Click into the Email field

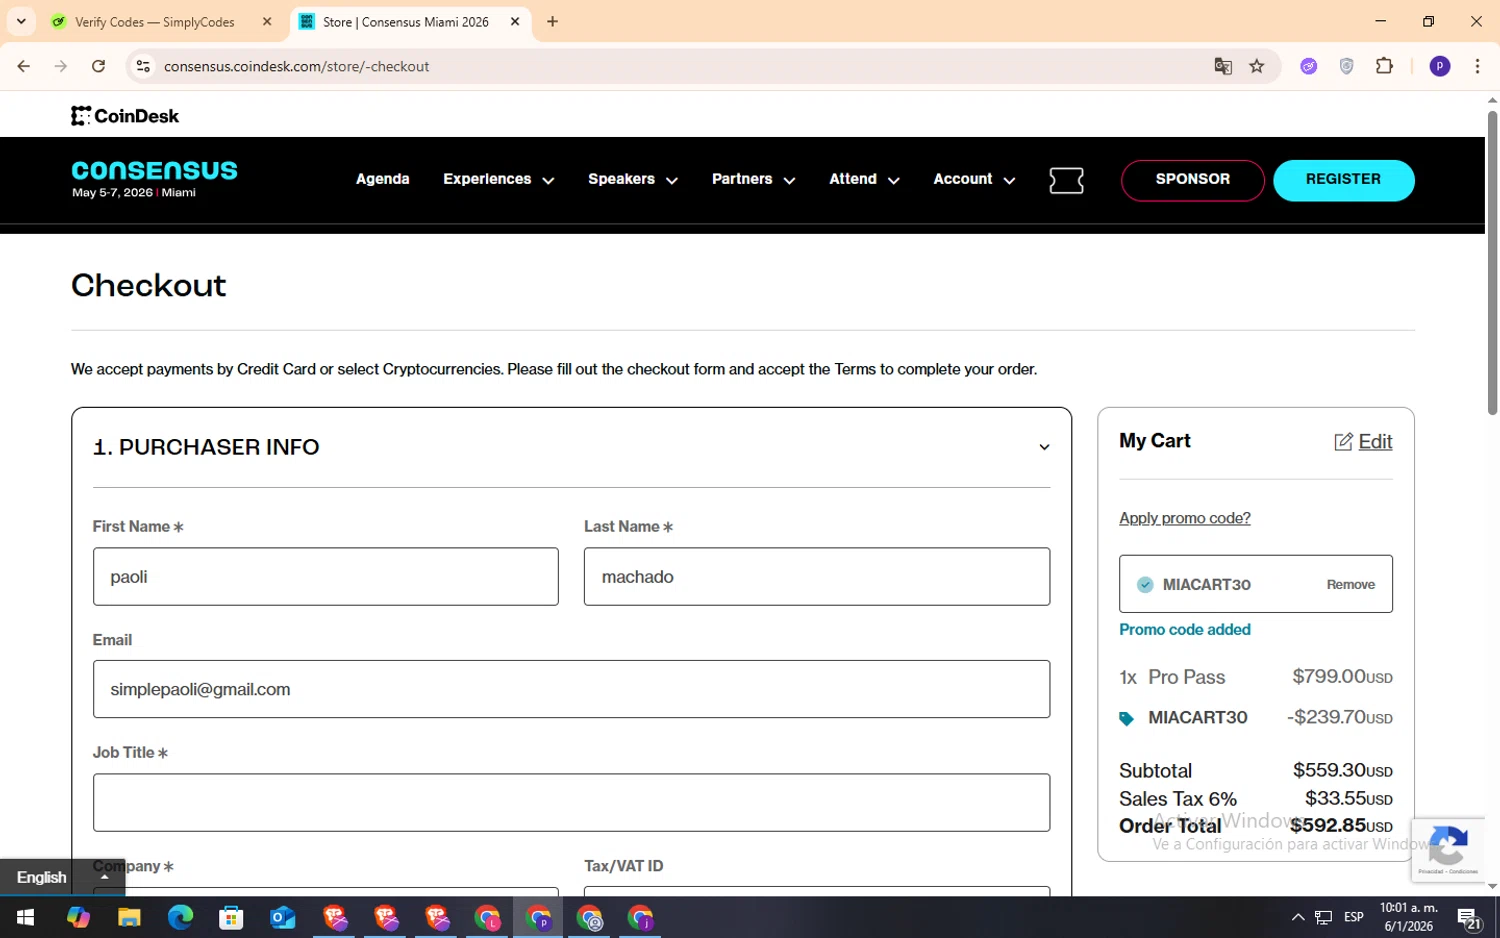tap(571, 689)
